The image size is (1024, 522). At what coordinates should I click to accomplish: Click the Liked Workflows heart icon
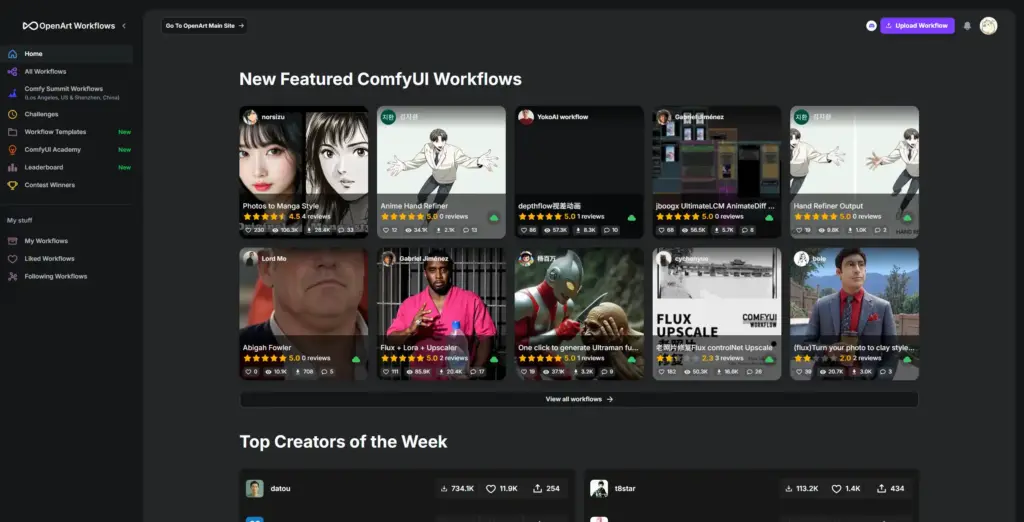point(12,259)
